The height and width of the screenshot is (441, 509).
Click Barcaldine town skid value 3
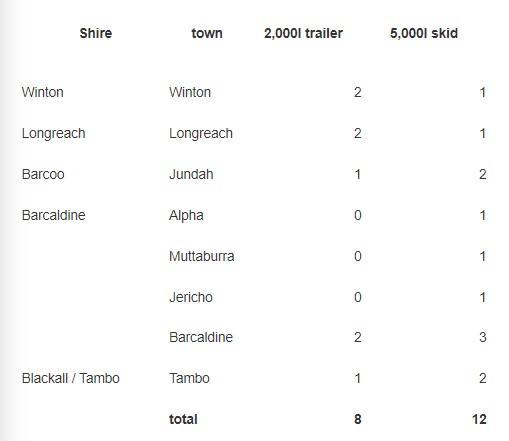[483, 337]
